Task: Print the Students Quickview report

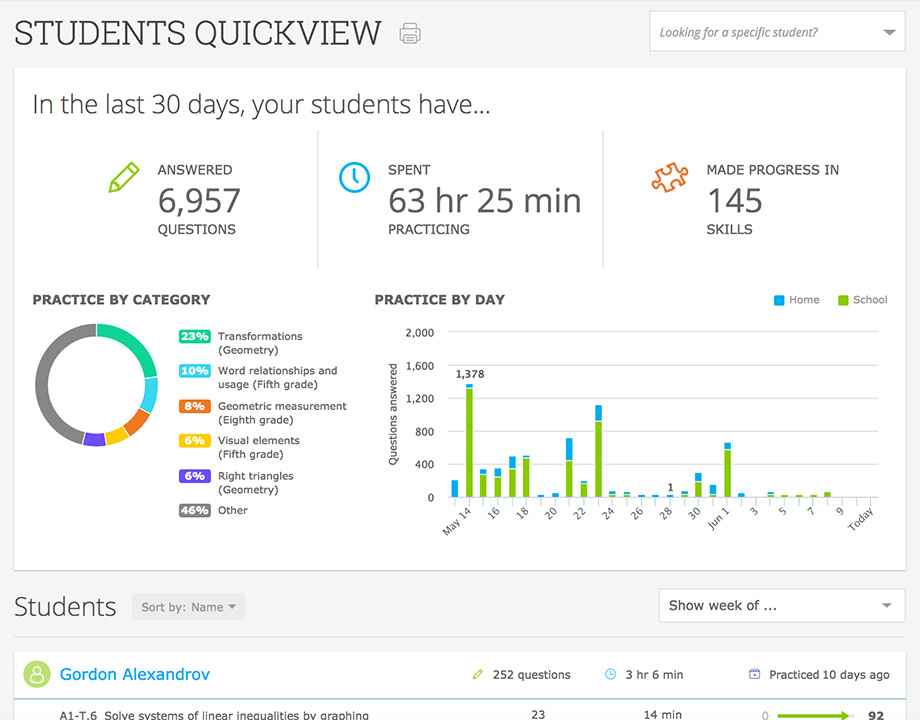Action: pyautogui.click(x=410, y=32)
